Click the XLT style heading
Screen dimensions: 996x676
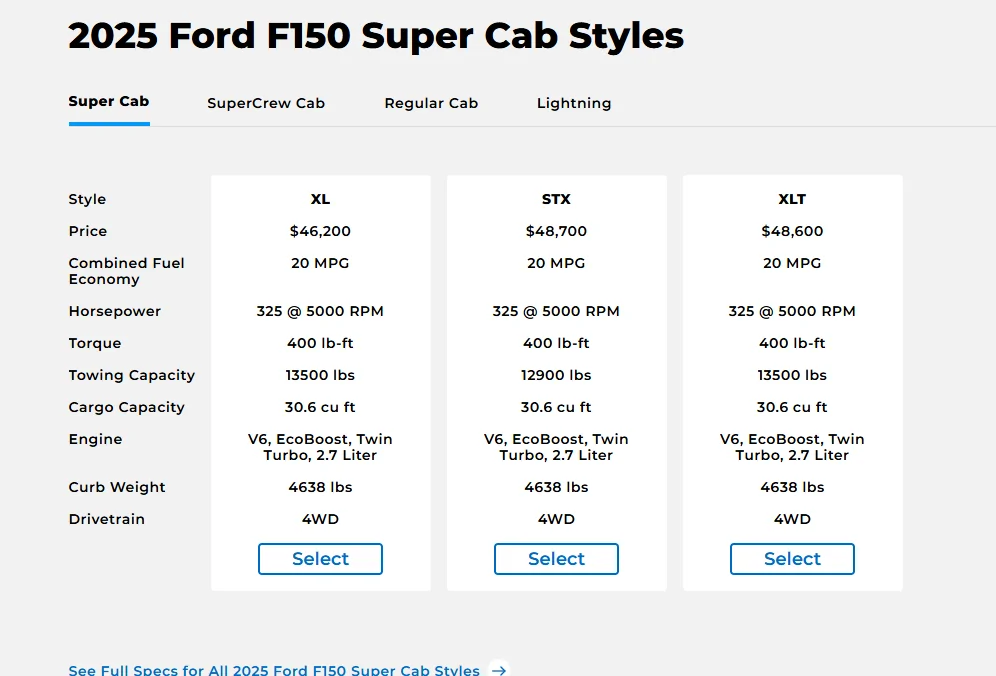tap(792, 199)
